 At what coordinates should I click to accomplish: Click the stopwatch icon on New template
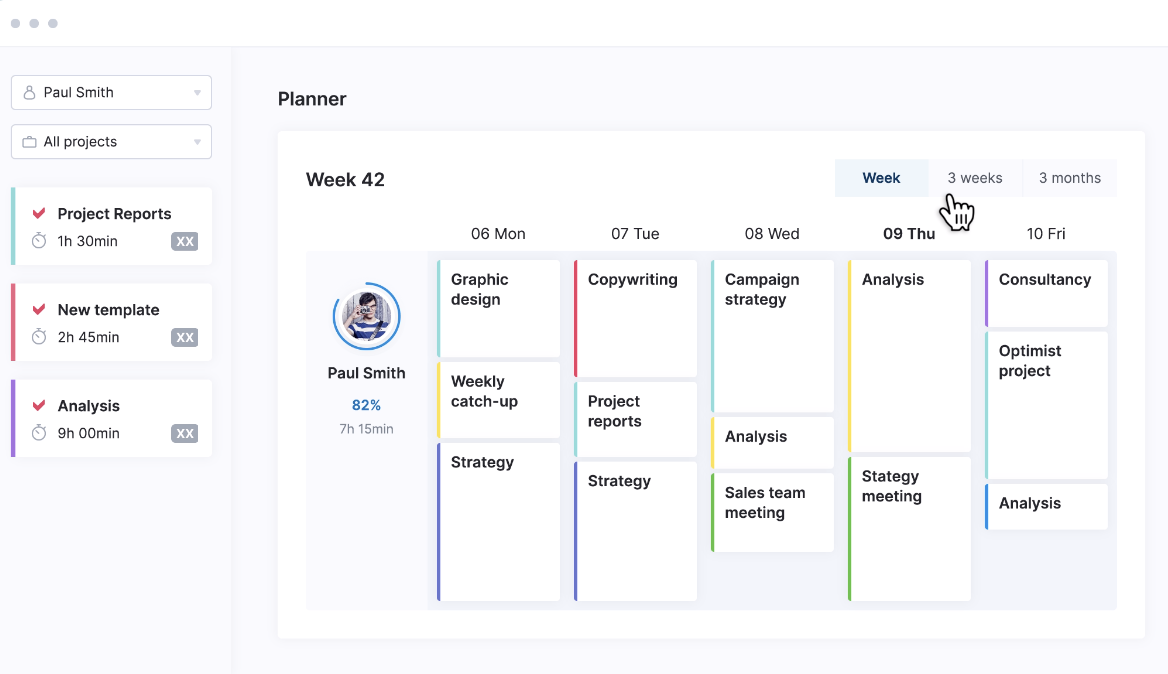[39, 337]
